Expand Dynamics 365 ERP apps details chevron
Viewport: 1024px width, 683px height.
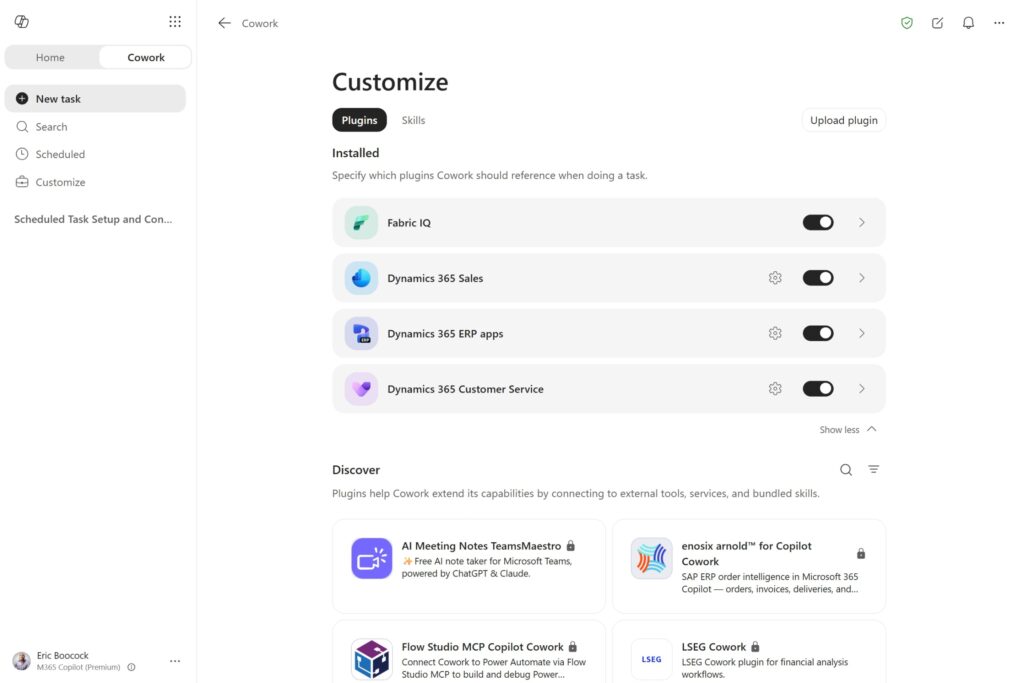coord(862,334)
